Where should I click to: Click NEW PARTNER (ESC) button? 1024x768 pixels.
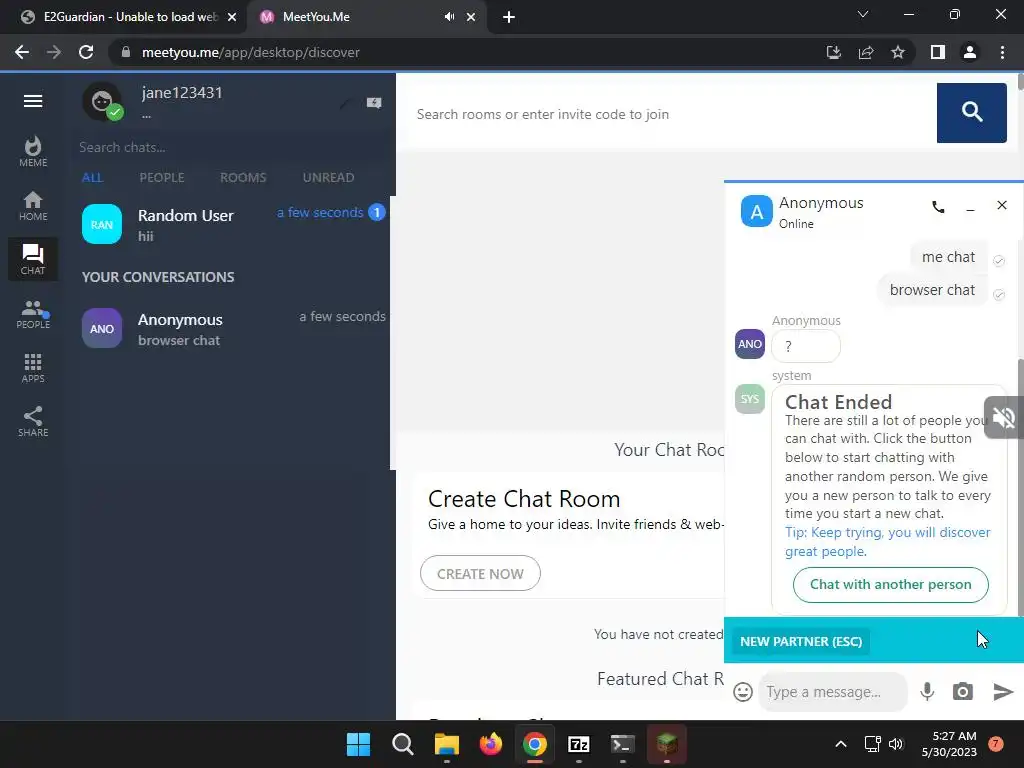click(x=801, y=641)
